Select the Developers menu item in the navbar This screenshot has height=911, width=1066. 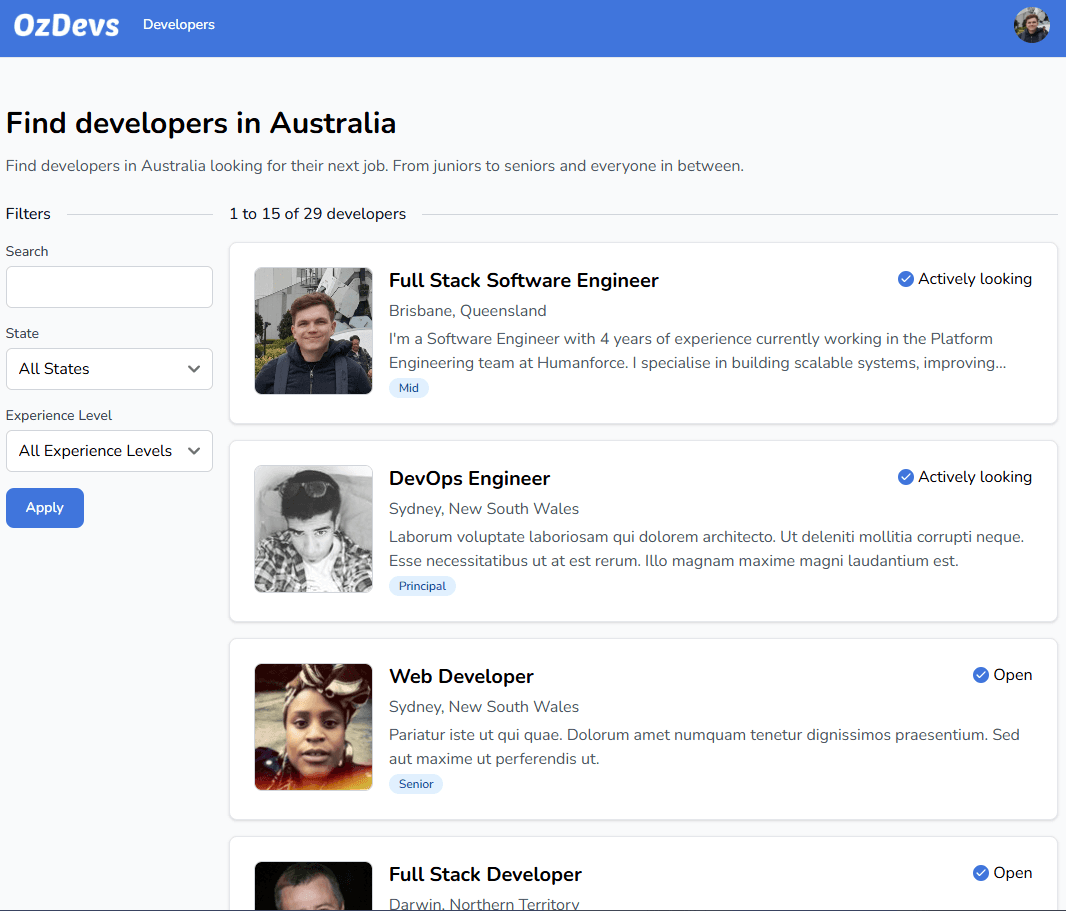pyautogui.click(x=179, y=25)
